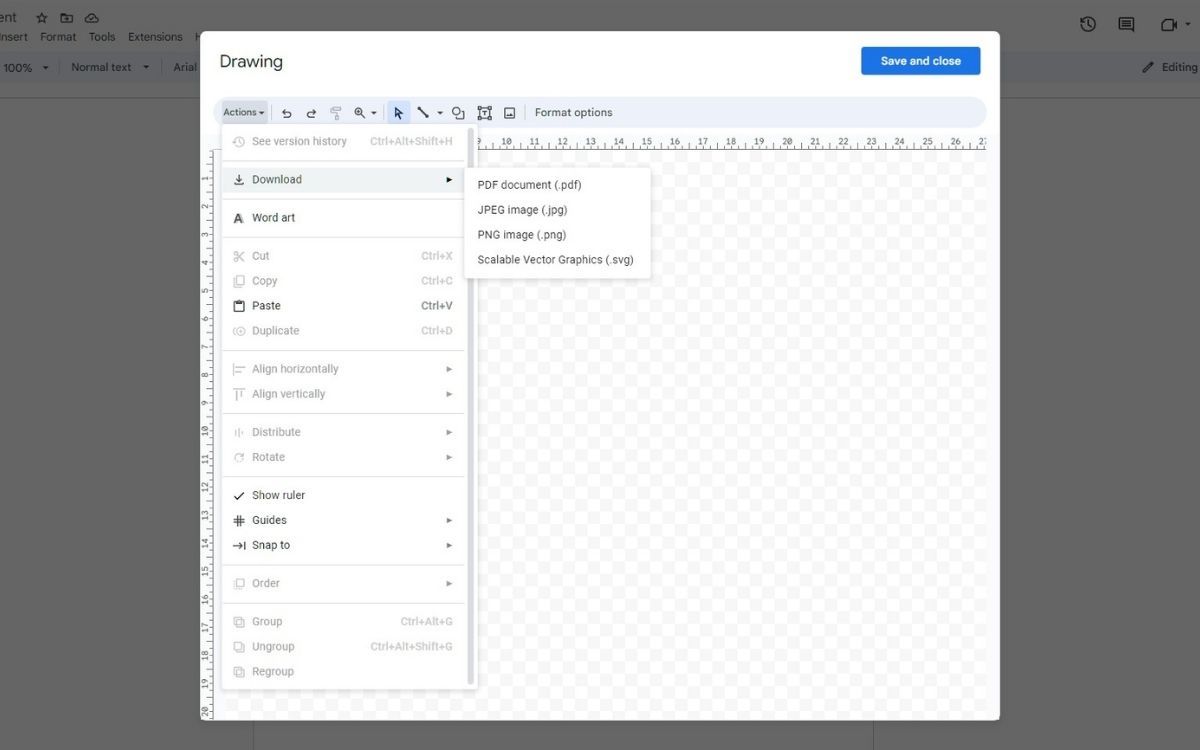The image size is (1200, 750).
Task: Choose the Select arrow tool
Action: (398, 113)
